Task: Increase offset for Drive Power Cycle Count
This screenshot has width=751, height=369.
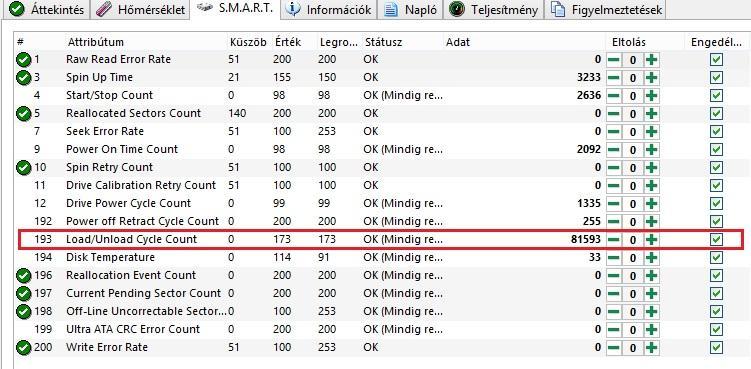Action: [x=650, y=204]
